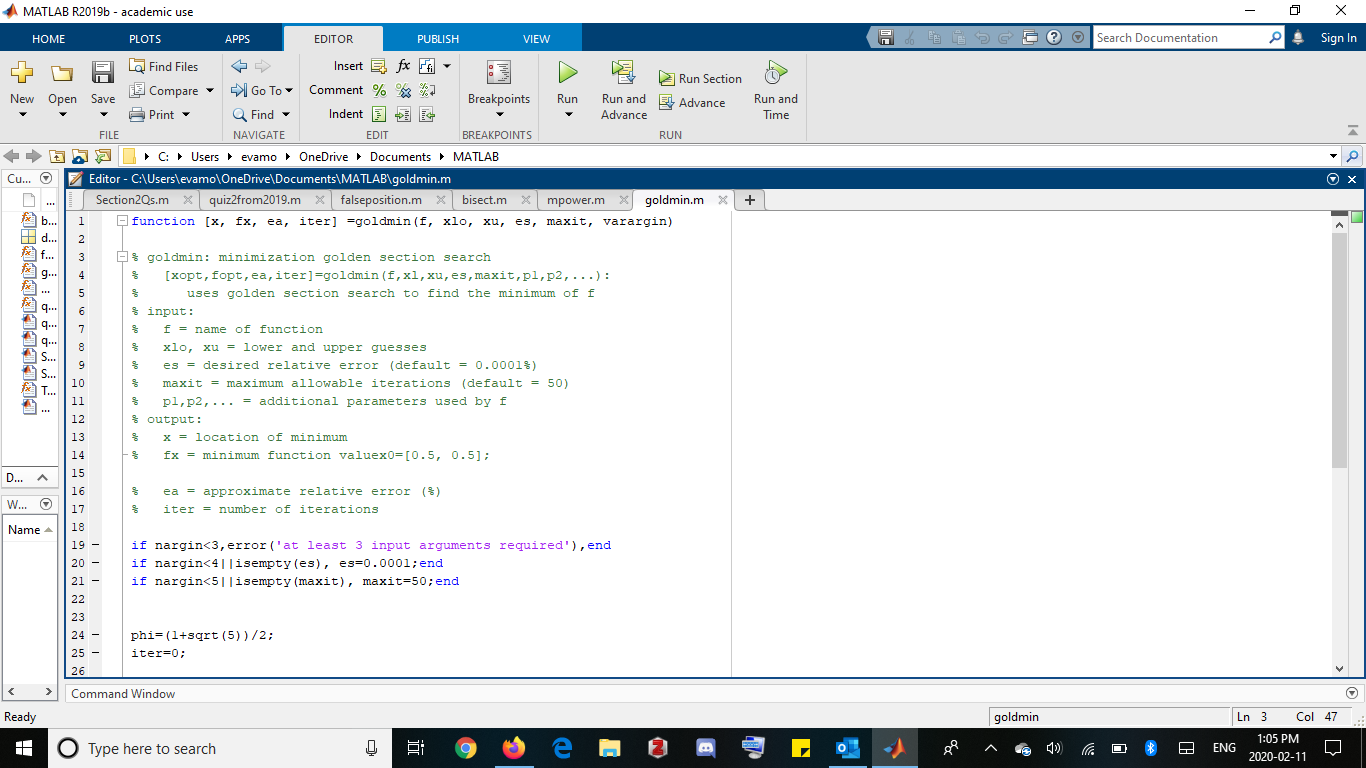Viewport: 1366px width, 768px height.
Task: Switch to the PLOTS ribbon tab
Action: point(145,39)
